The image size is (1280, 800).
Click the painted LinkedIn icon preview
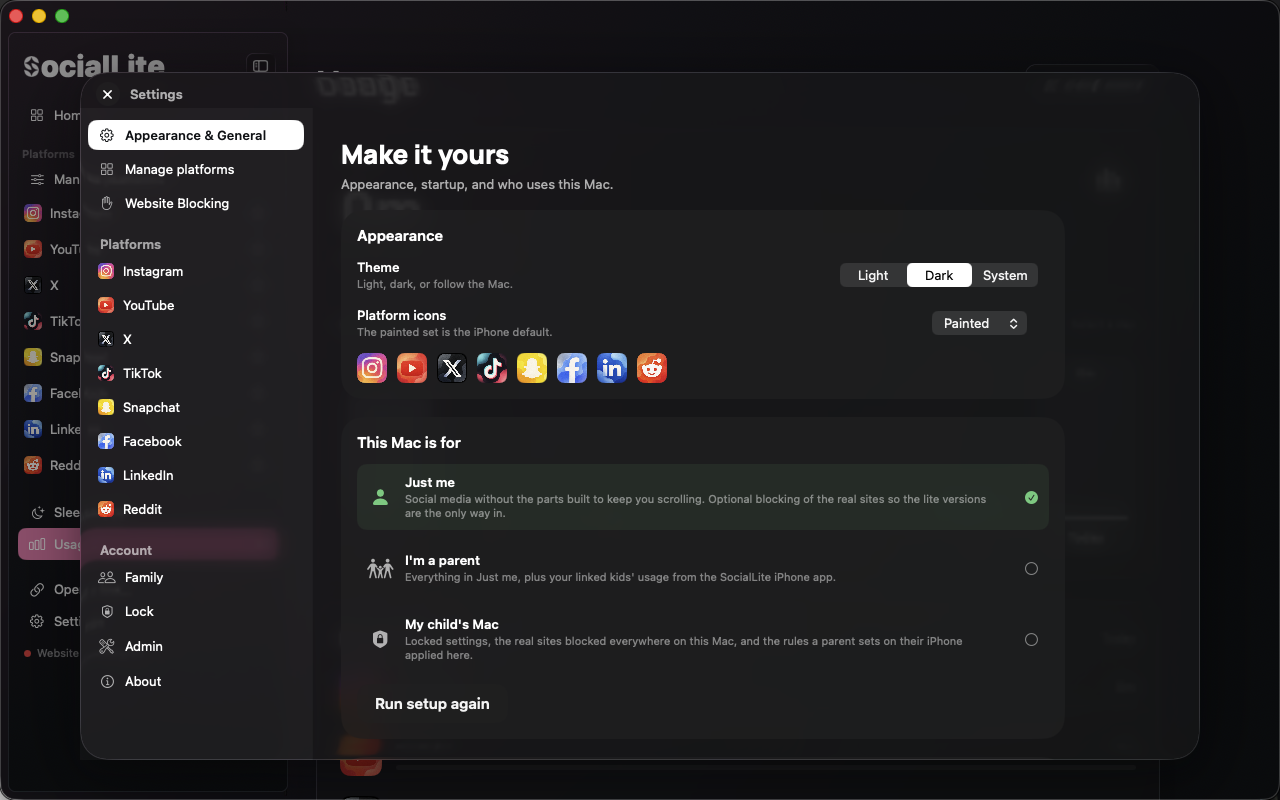(612, 368)
